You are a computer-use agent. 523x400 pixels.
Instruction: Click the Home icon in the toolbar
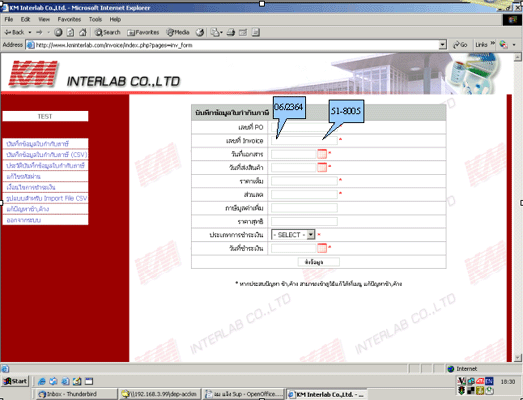coord(83,32)
